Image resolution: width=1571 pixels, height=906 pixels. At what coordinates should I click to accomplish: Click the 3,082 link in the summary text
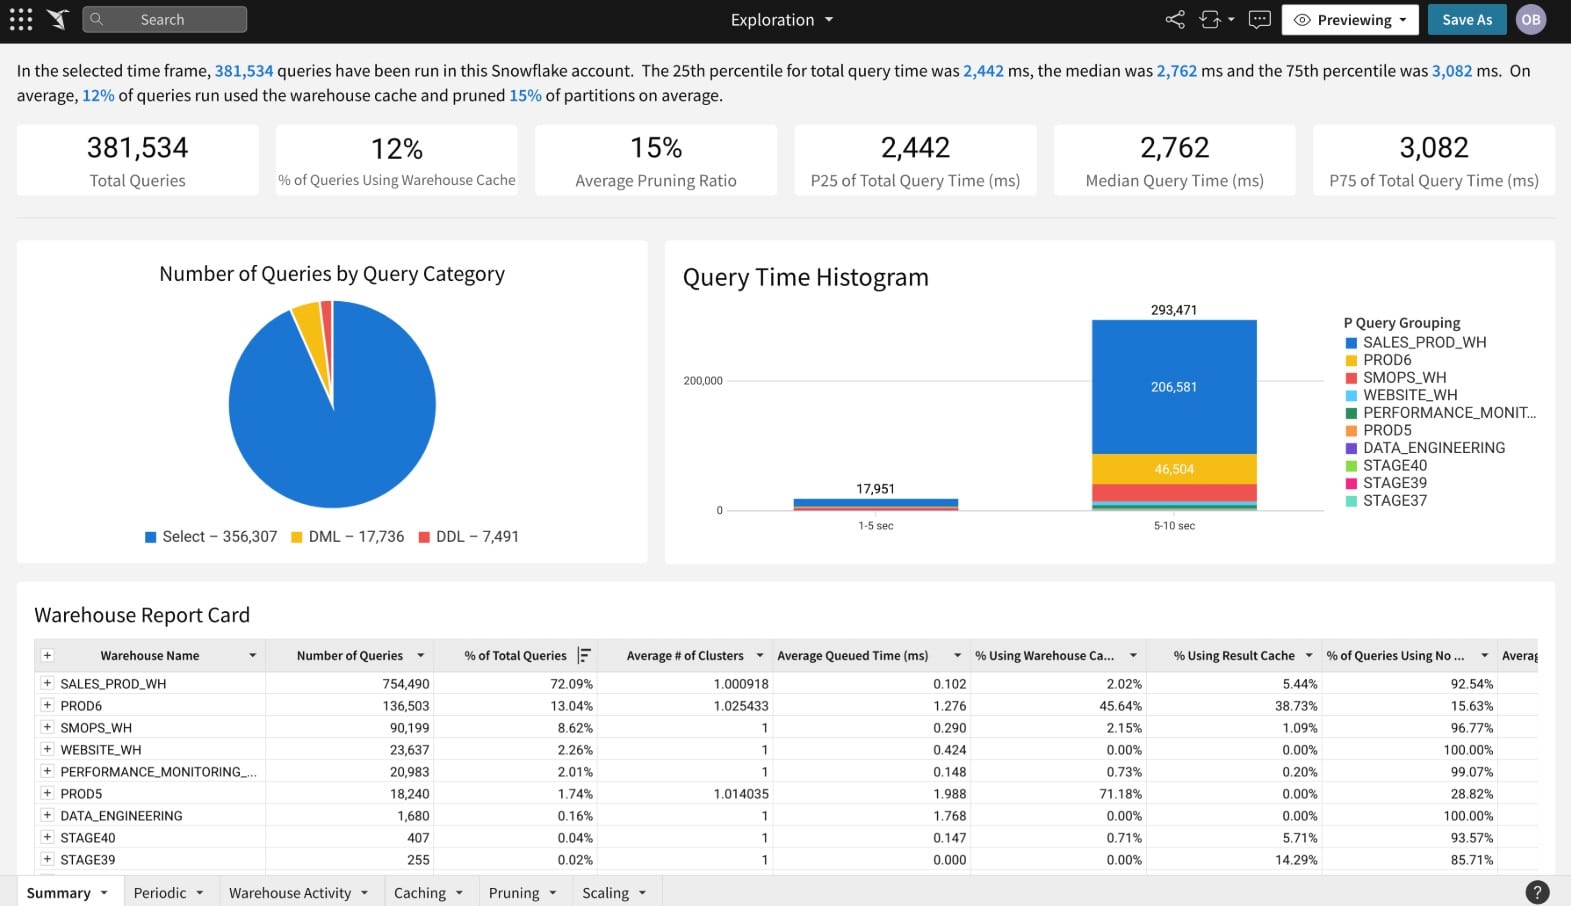(x=1452, y=71)
